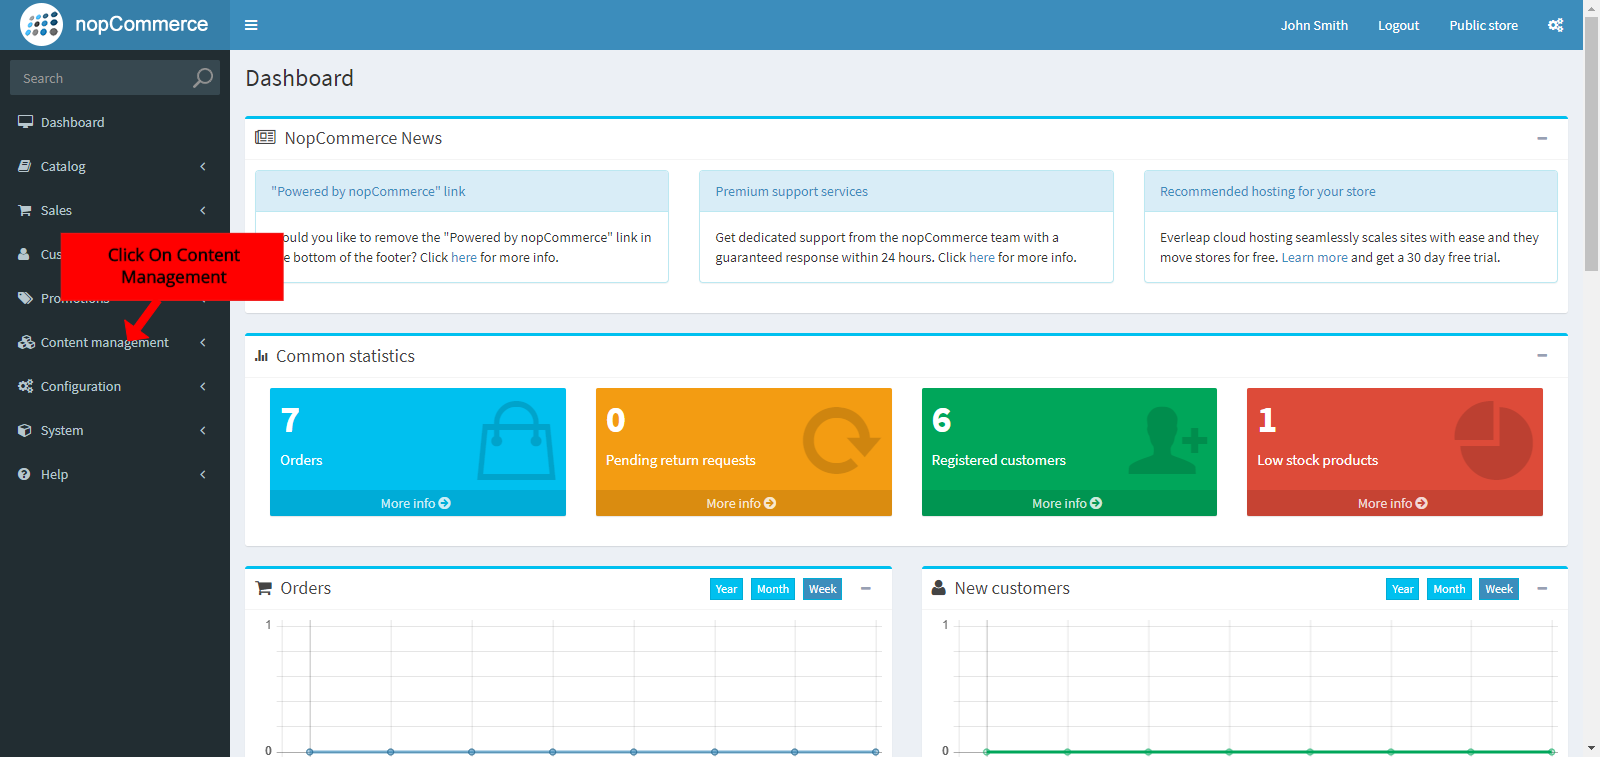Click the pie chart icon on Low stock tile

pyautogui.click(x=1493, y=440)
